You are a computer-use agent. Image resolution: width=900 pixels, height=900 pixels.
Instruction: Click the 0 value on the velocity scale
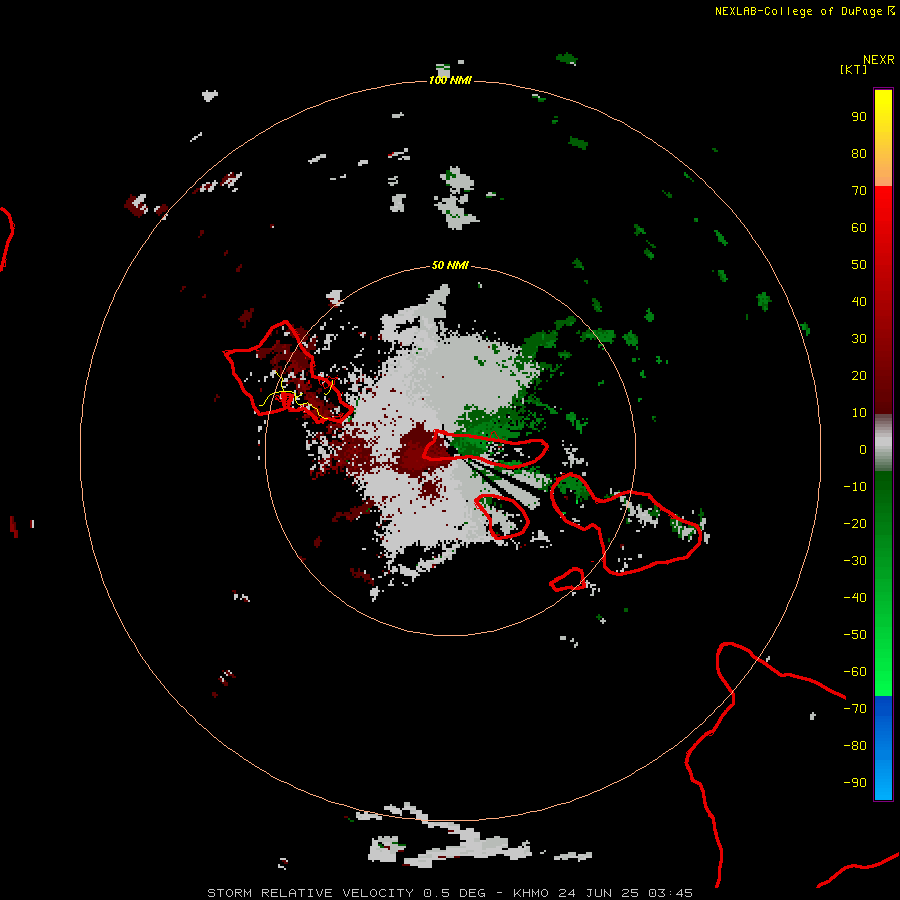tap(863, 450)
